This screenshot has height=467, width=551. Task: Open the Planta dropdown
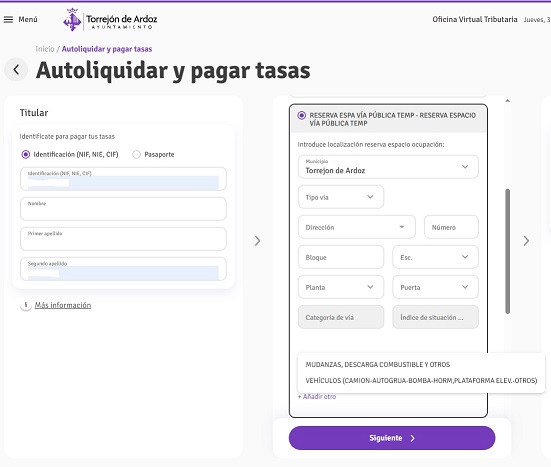point(341,287)
